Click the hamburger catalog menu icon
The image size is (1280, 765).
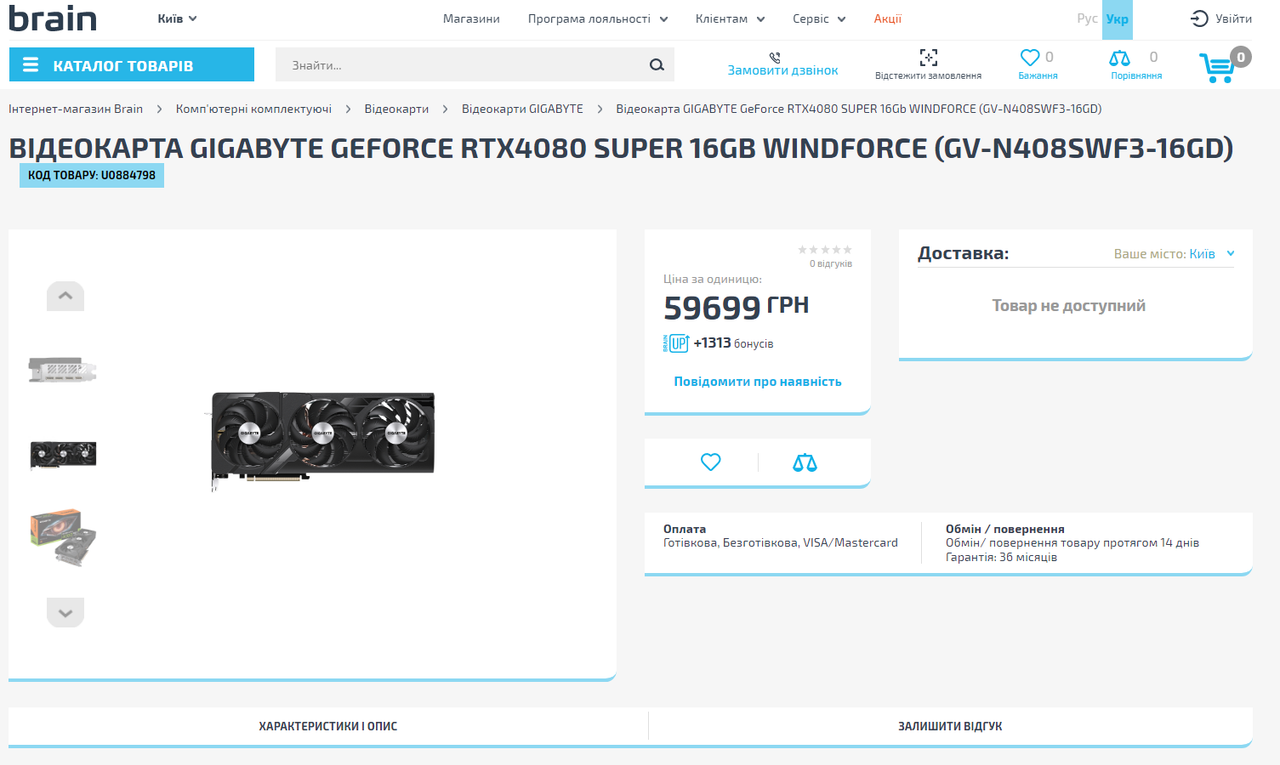31,65
